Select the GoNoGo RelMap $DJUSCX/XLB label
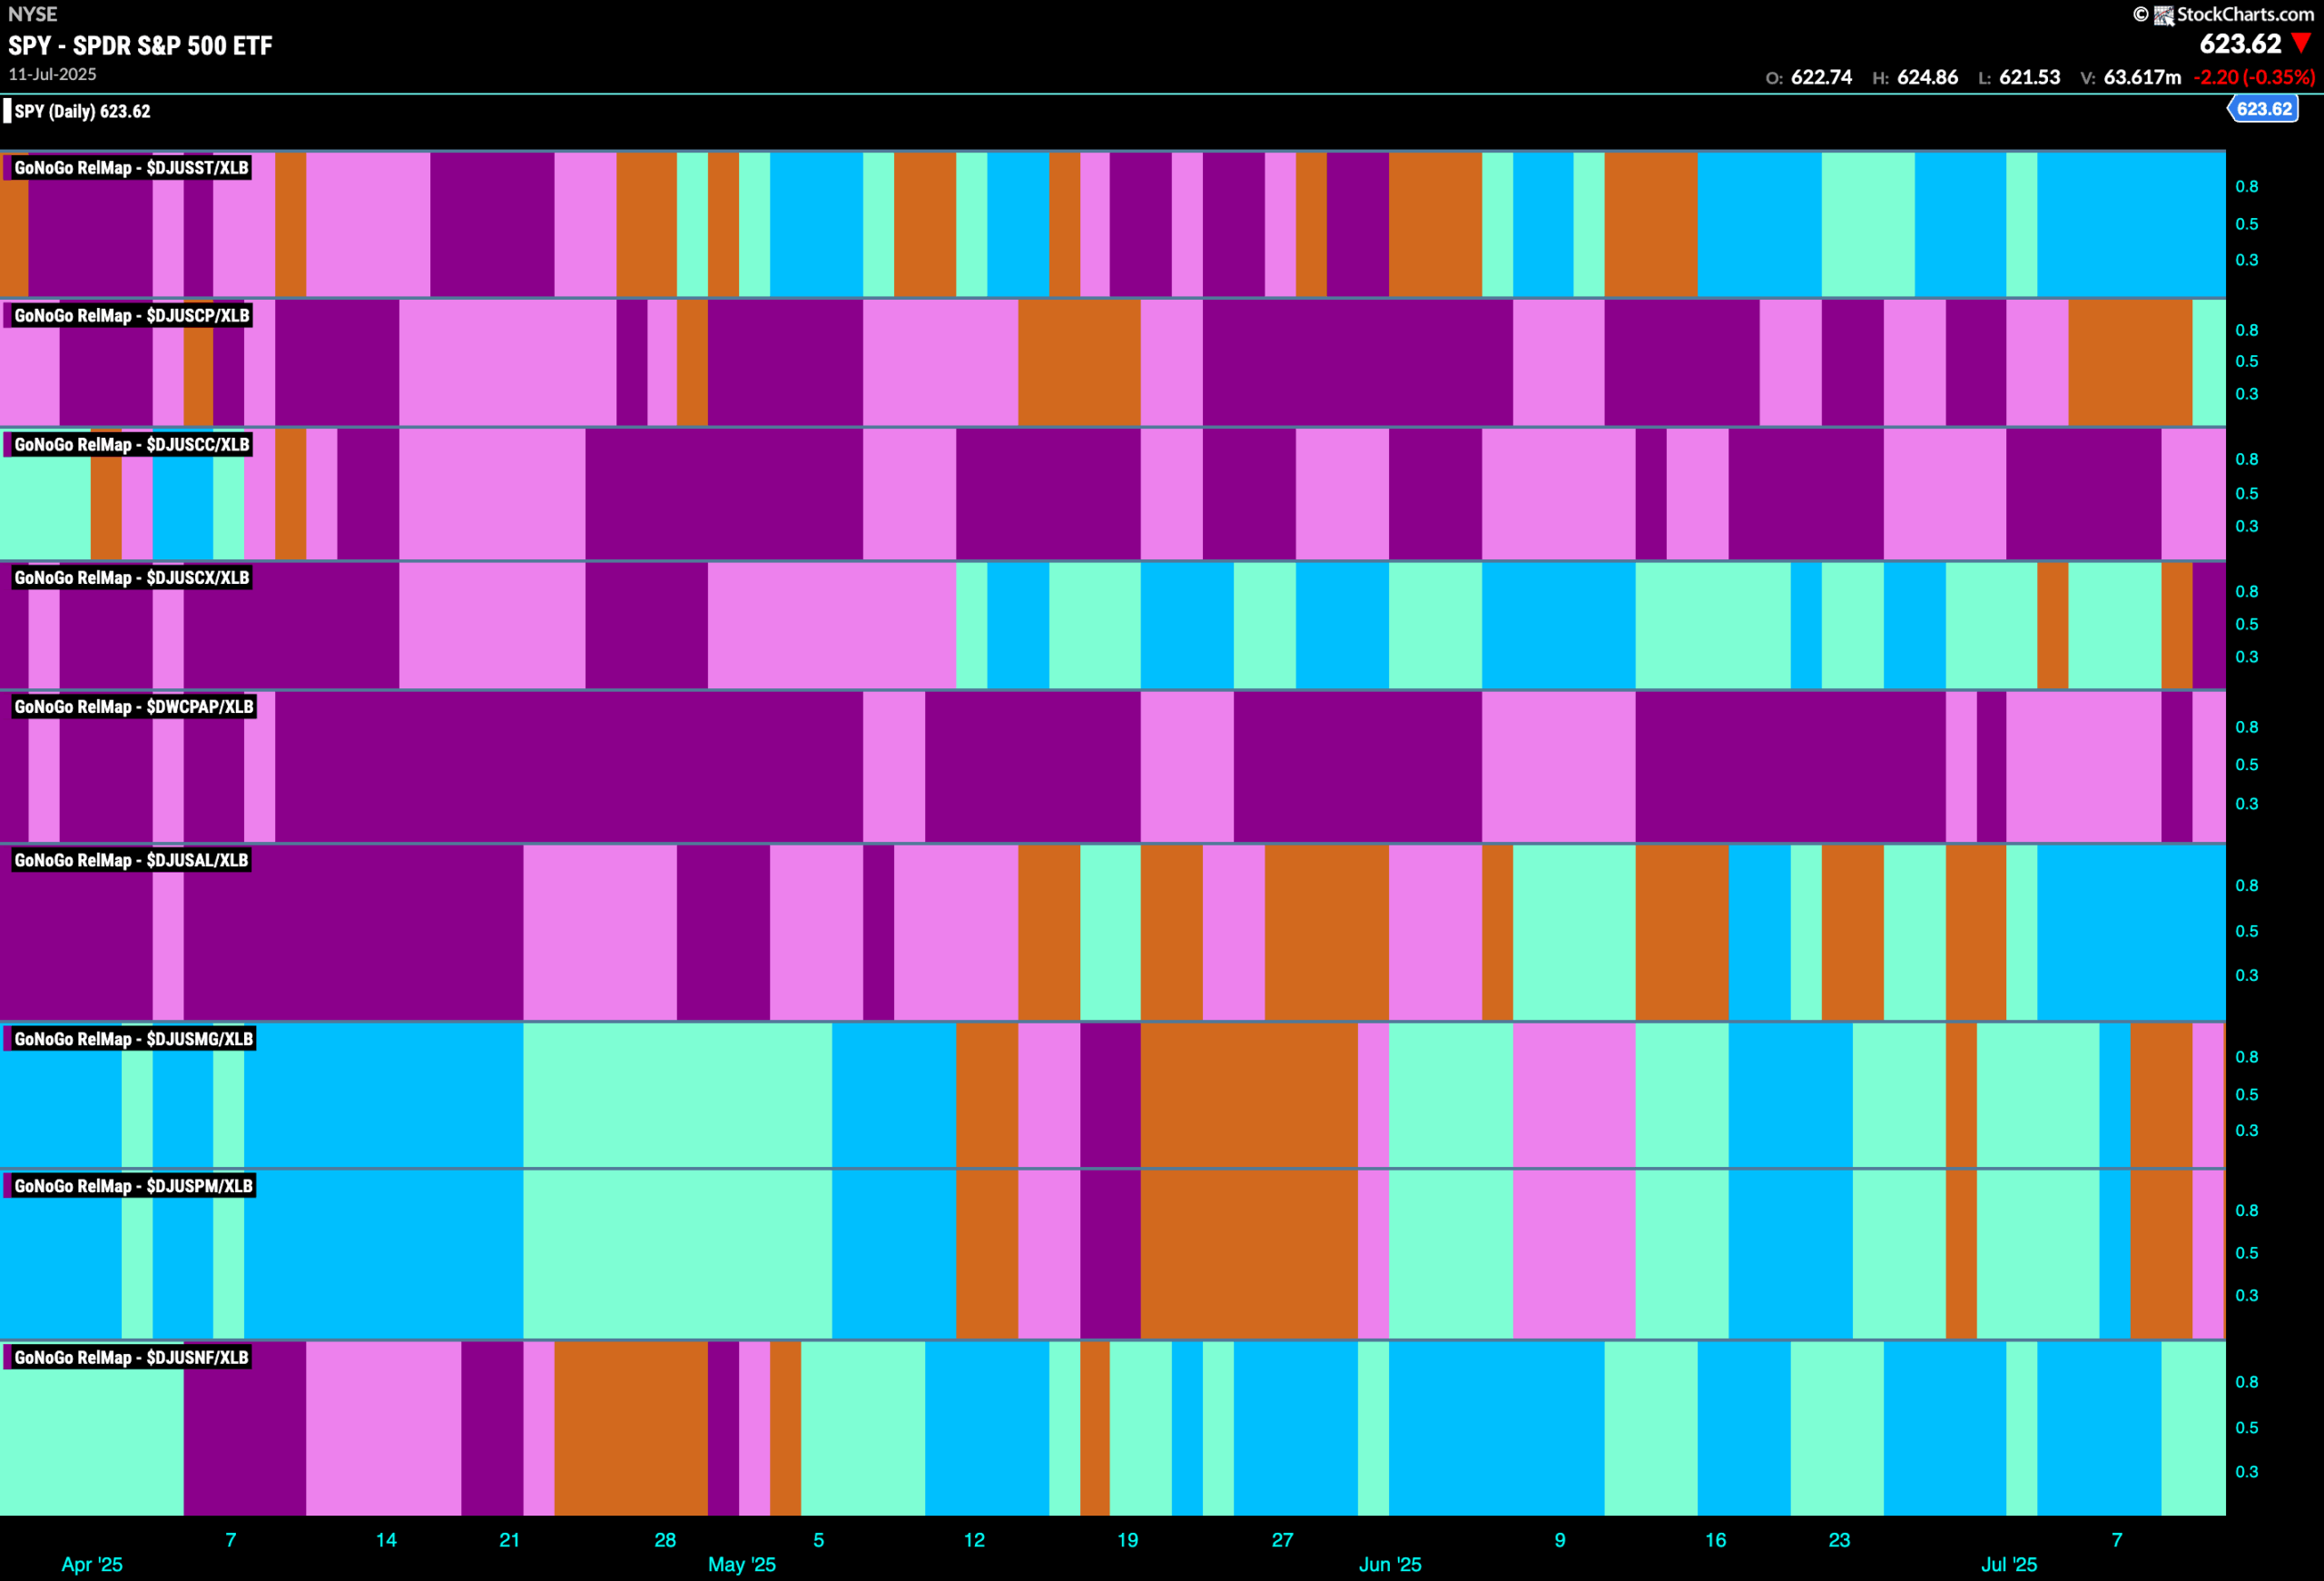 [x=131, y=578]
